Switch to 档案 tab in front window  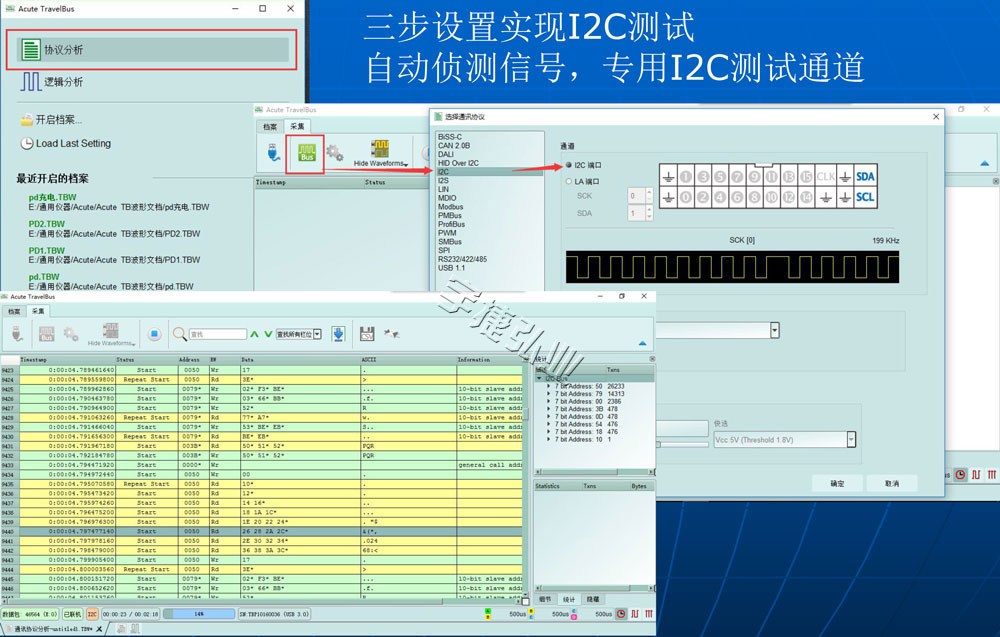click(x=14, y=311)
